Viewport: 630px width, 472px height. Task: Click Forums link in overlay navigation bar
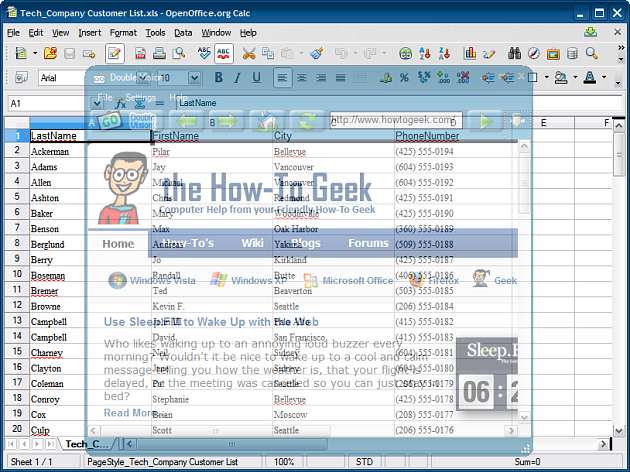[368, 243]
